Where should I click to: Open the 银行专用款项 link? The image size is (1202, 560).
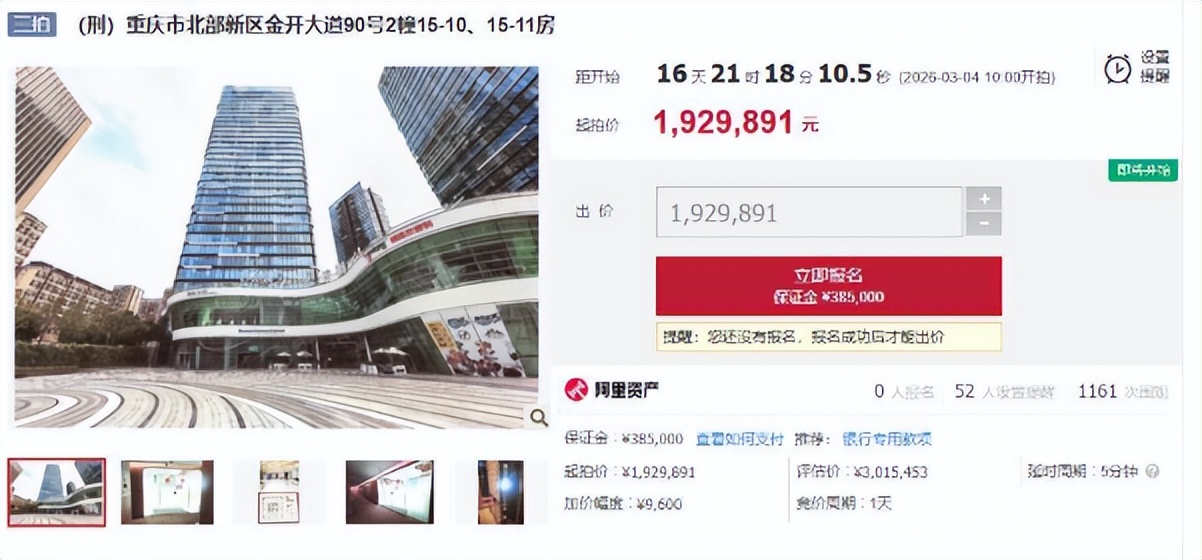pyautogui.click(x=887, y=439)
